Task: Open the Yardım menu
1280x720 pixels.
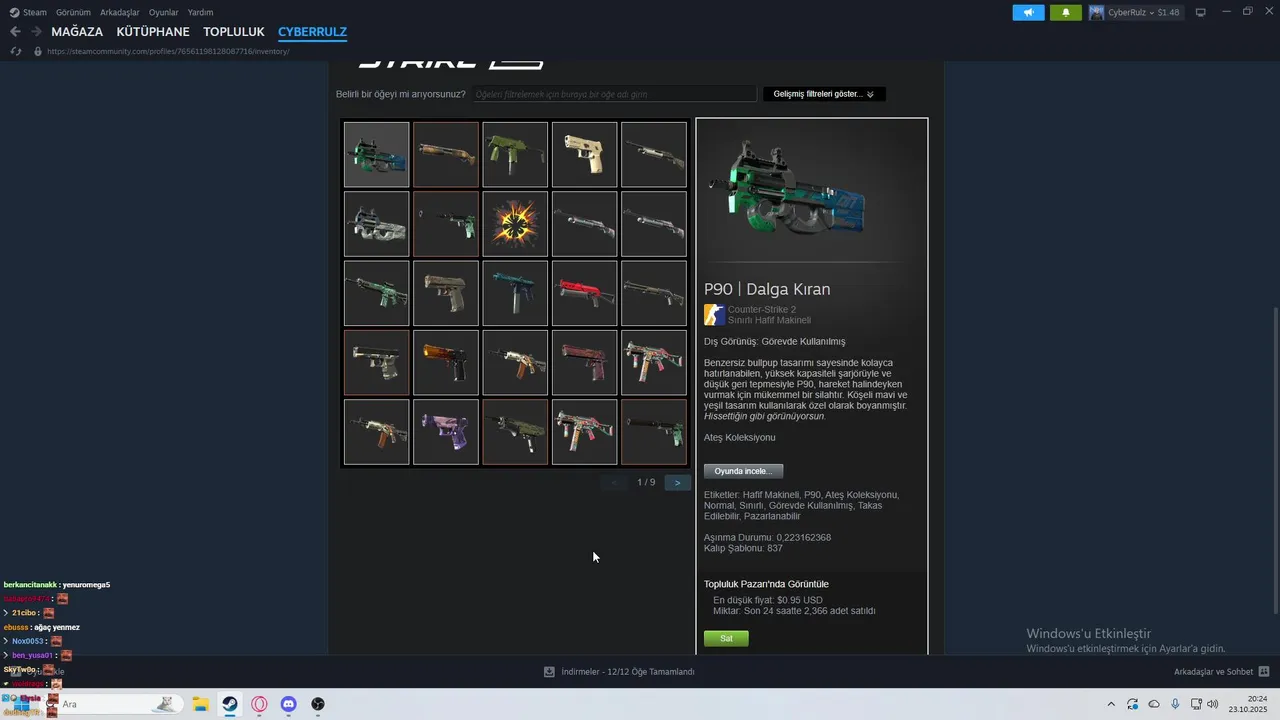Action: tap(200, 12)
